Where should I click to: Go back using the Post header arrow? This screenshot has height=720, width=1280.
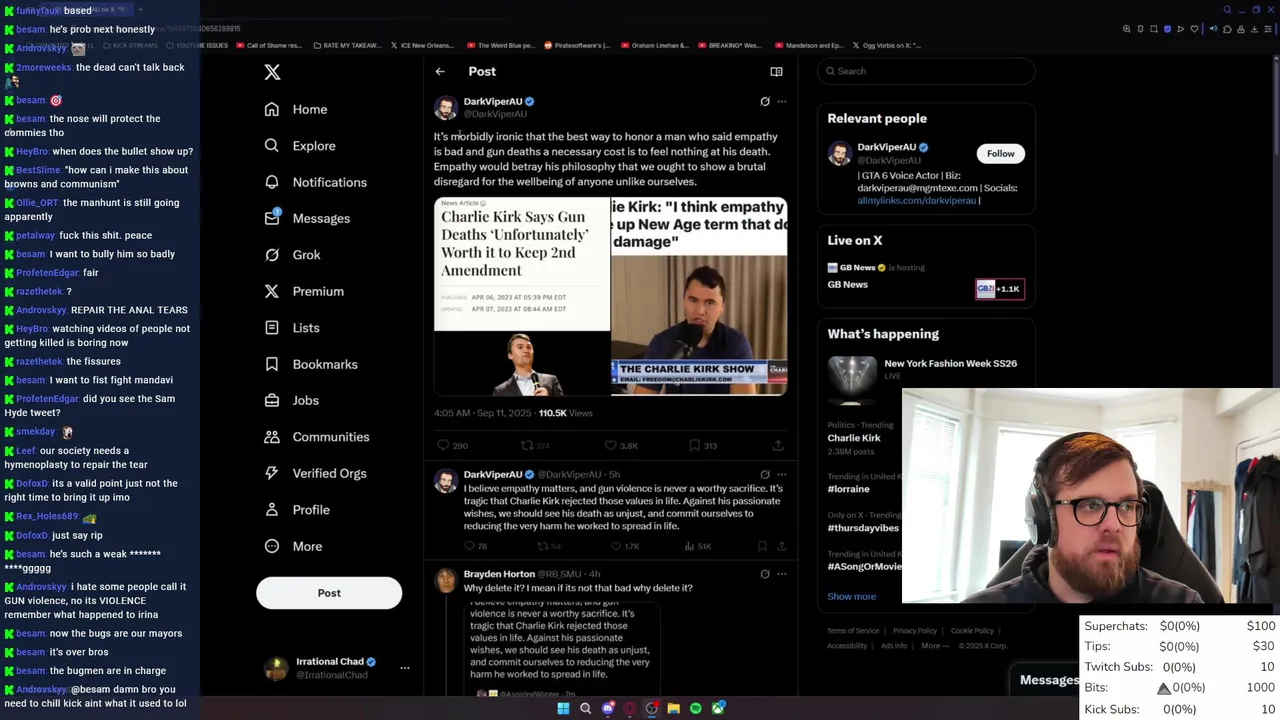440,71
